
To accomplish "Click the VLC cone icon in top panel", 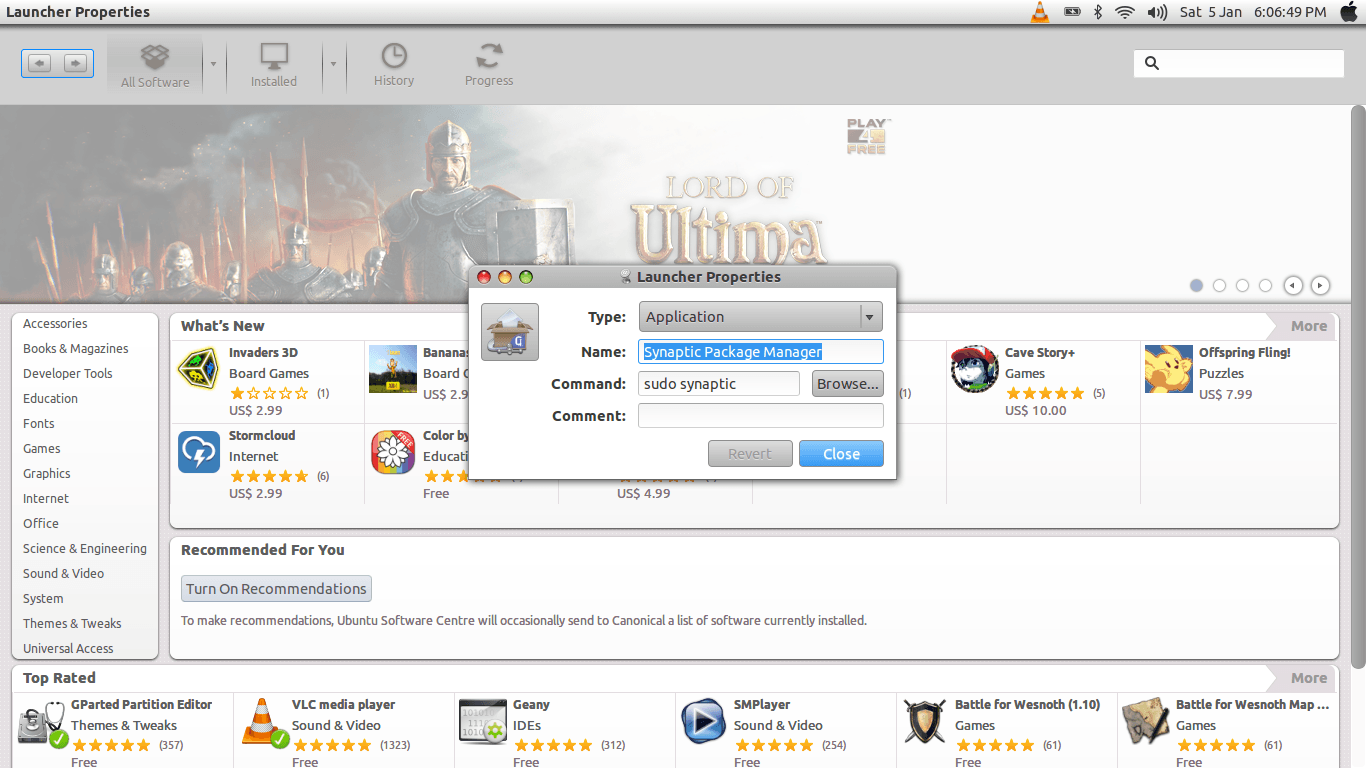I will pyautogui.click(x=1040, y=12).
